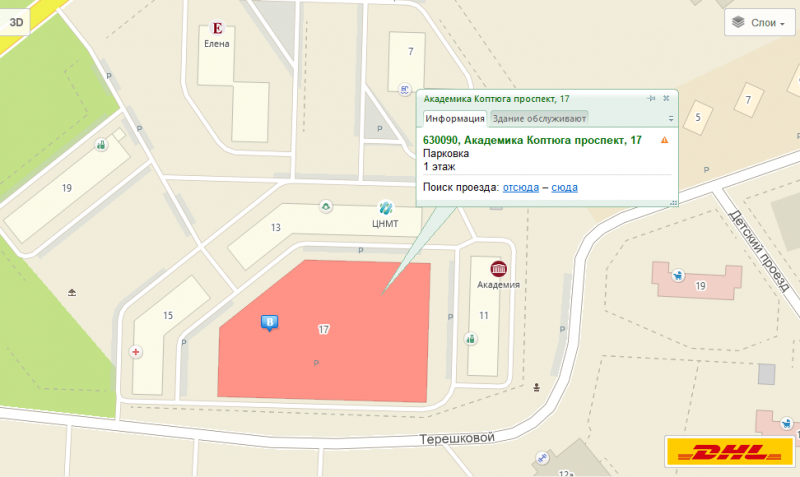Click the Елена store icon

click(217, 29)
